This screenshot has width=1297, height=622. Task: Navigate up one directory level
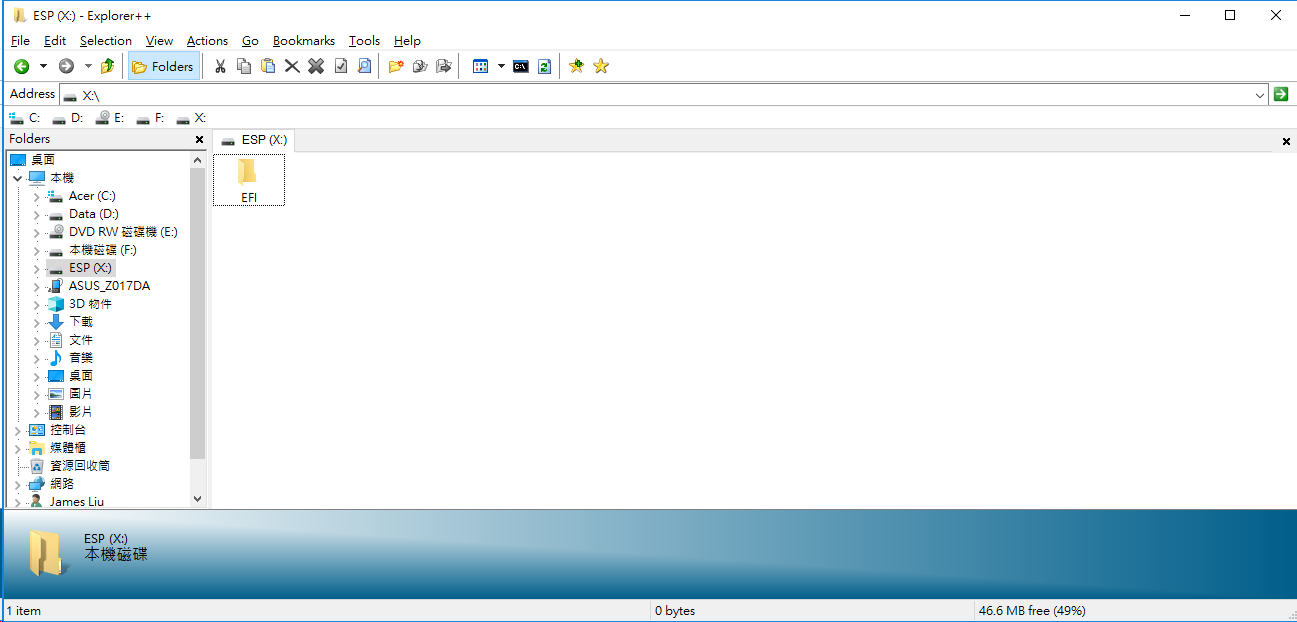(x=107, y=66)
